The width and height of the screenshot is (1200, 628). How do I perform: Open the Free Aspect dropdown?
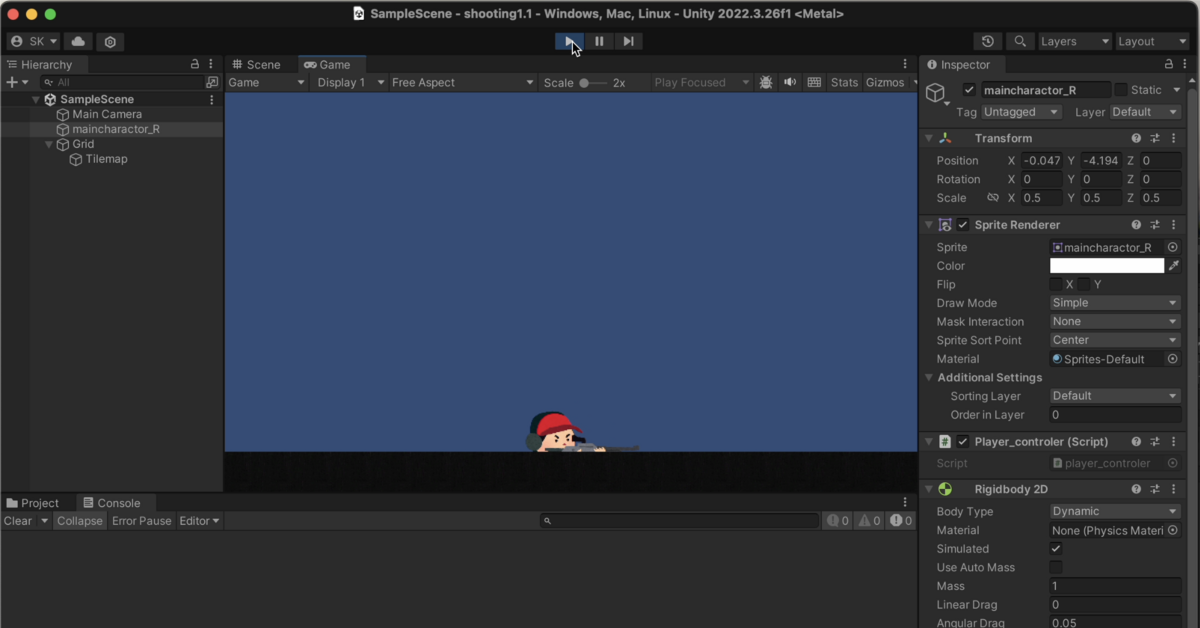460,82
